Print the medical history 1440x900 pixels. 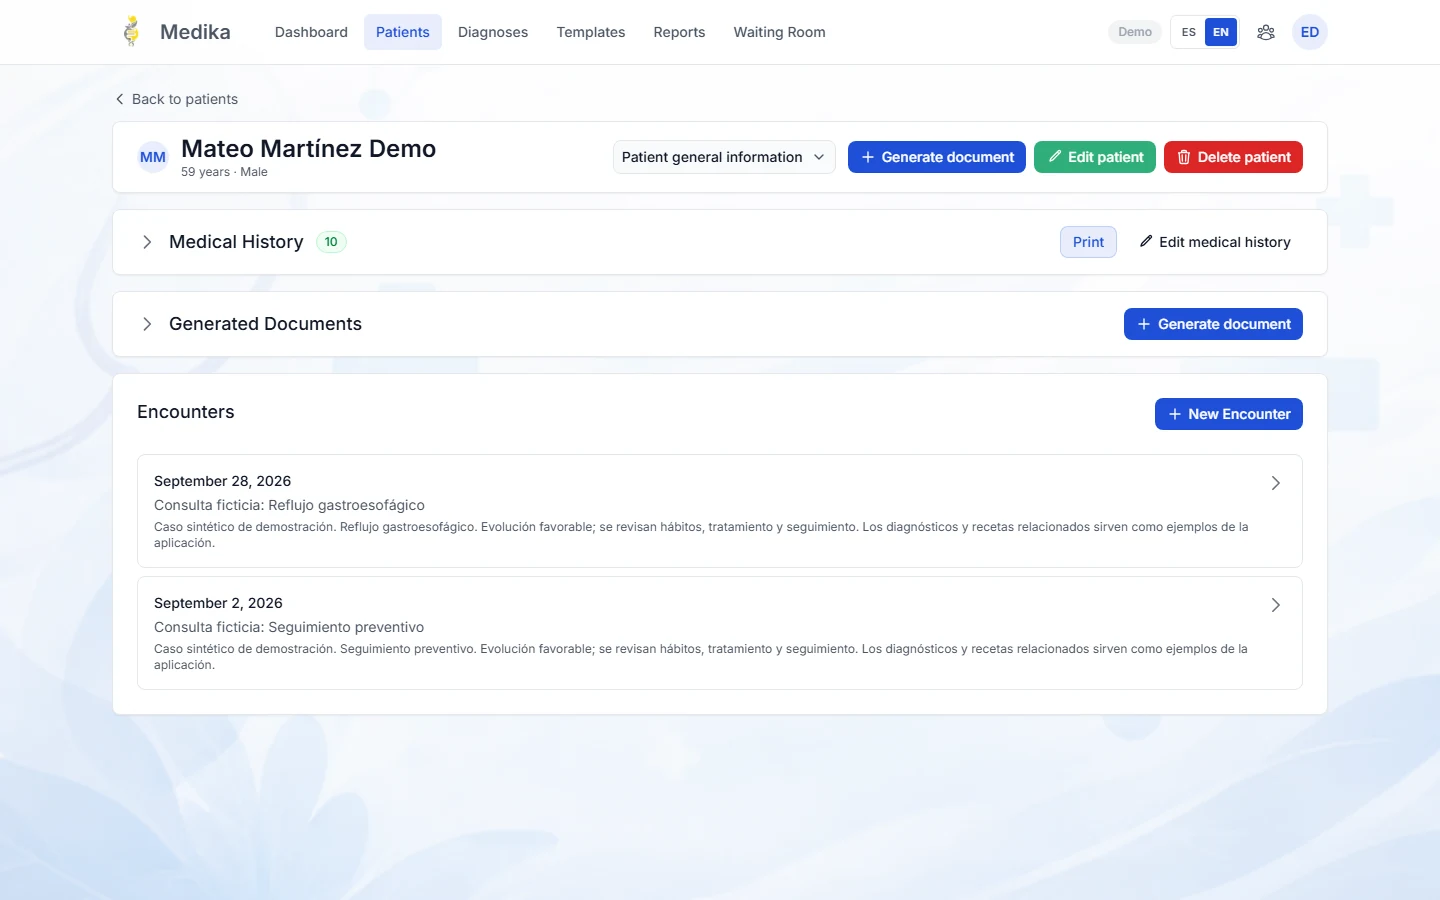click(x=1088, y=242)
